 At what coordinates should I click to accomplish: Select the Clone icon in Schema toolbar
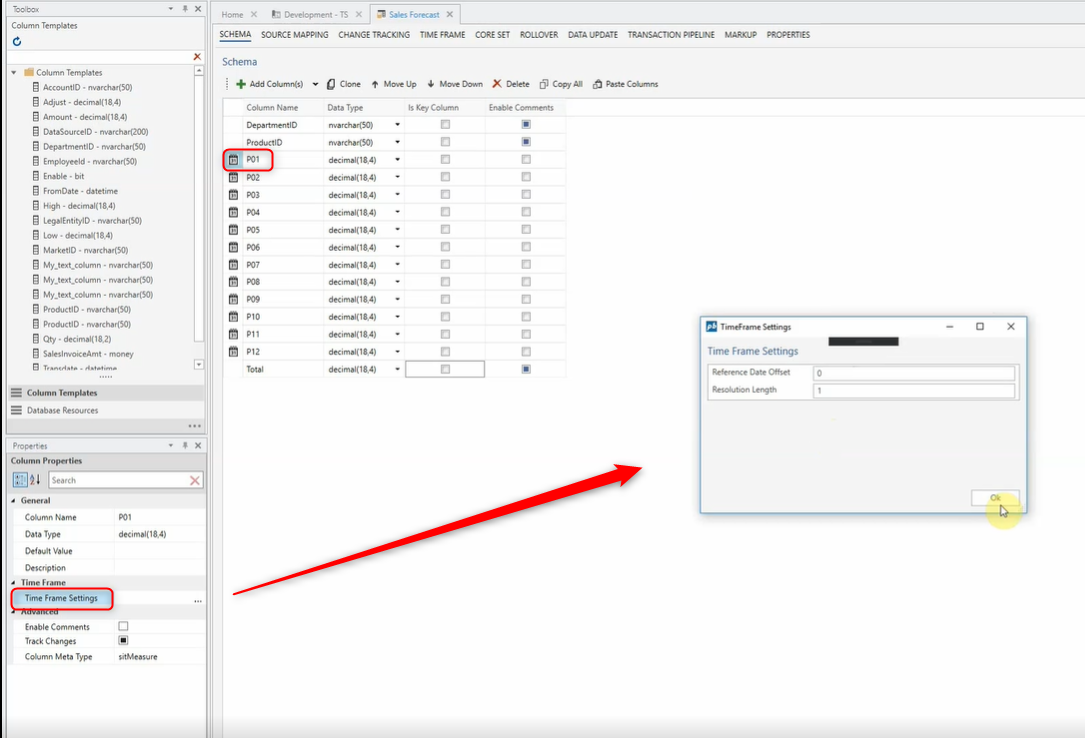click(x=331, y=84)
